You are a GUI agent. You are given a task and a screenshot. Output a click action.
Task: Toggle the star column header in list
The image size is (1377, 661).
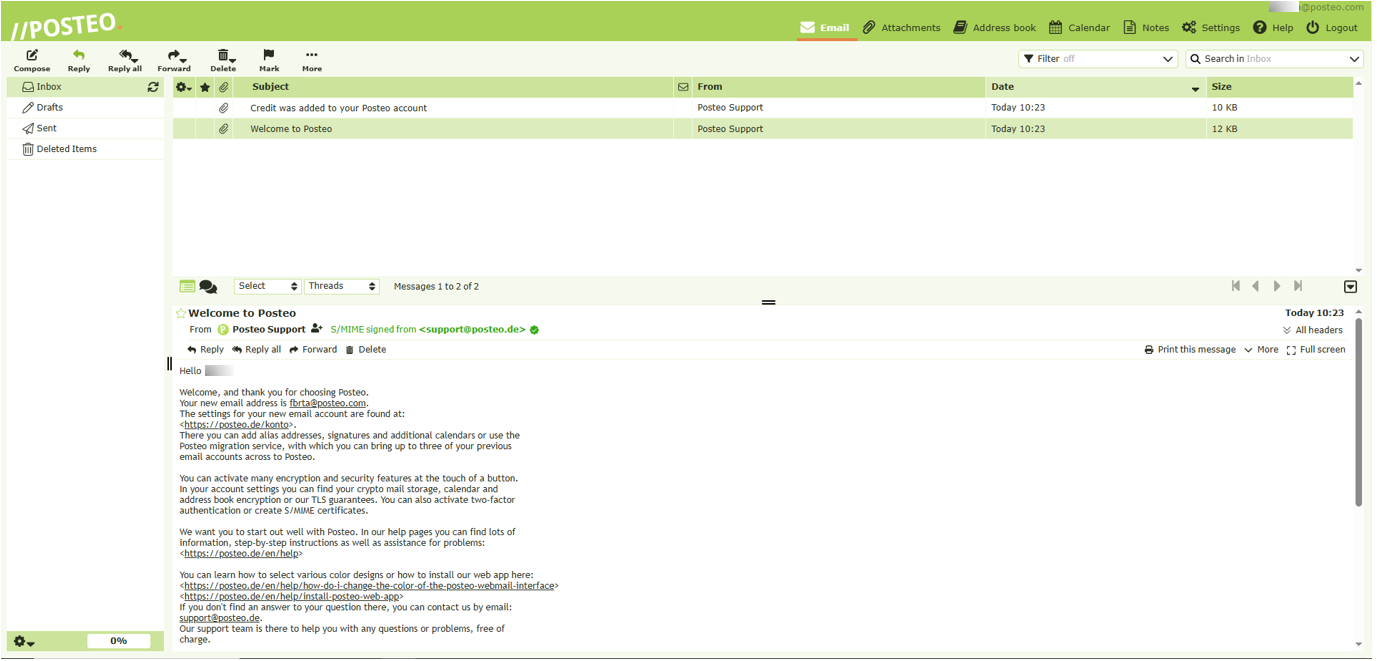coord(205,87)
